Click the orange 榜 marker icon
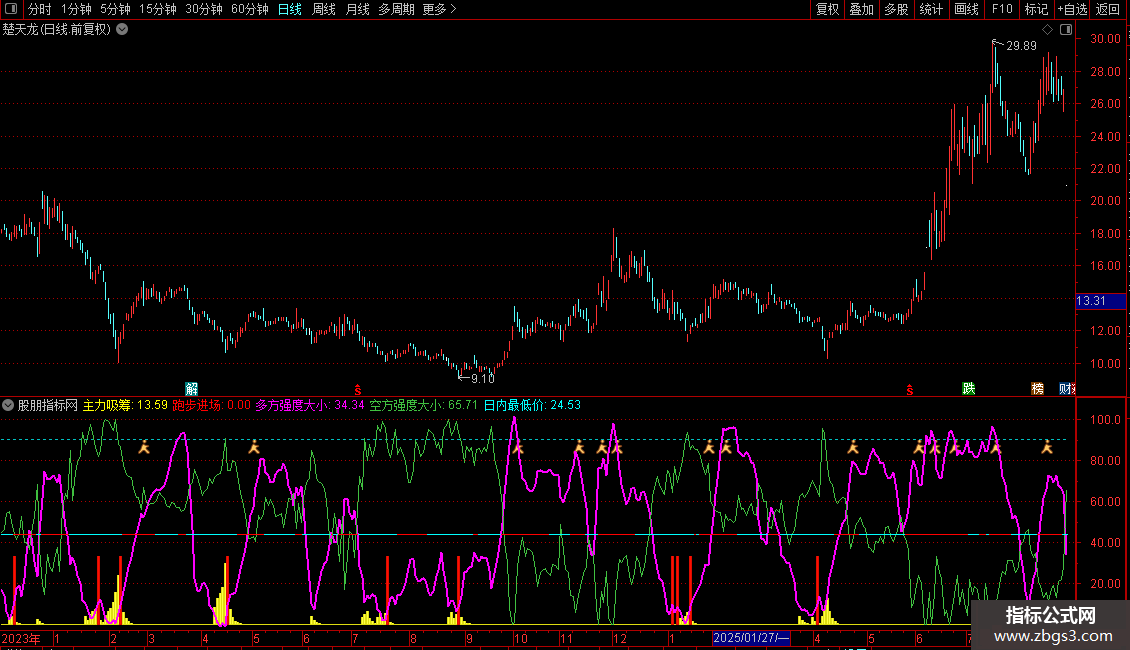The image size is (1130, 650). point(1037,388)
